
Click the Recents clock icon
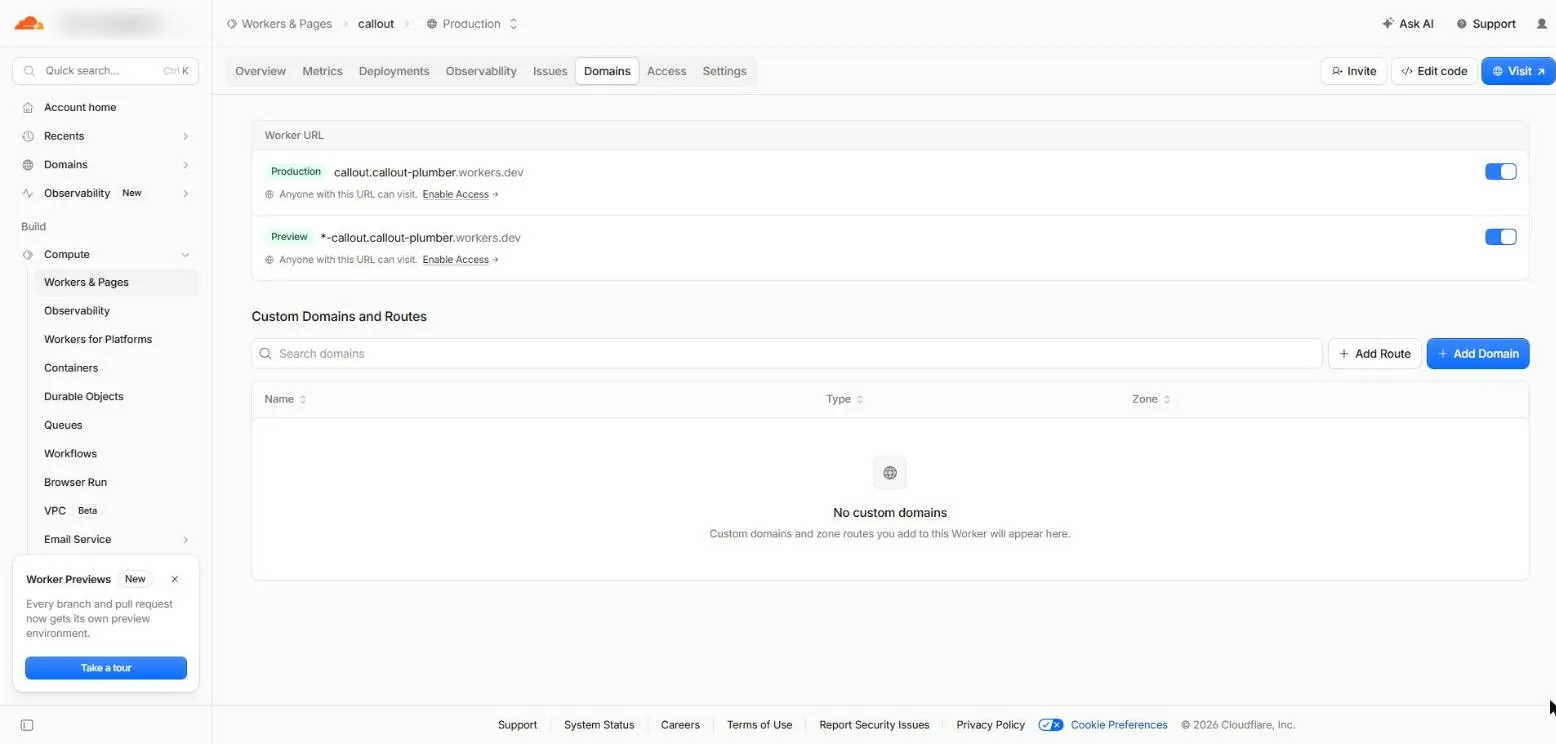pyautogui.click(x=28, y=136)
